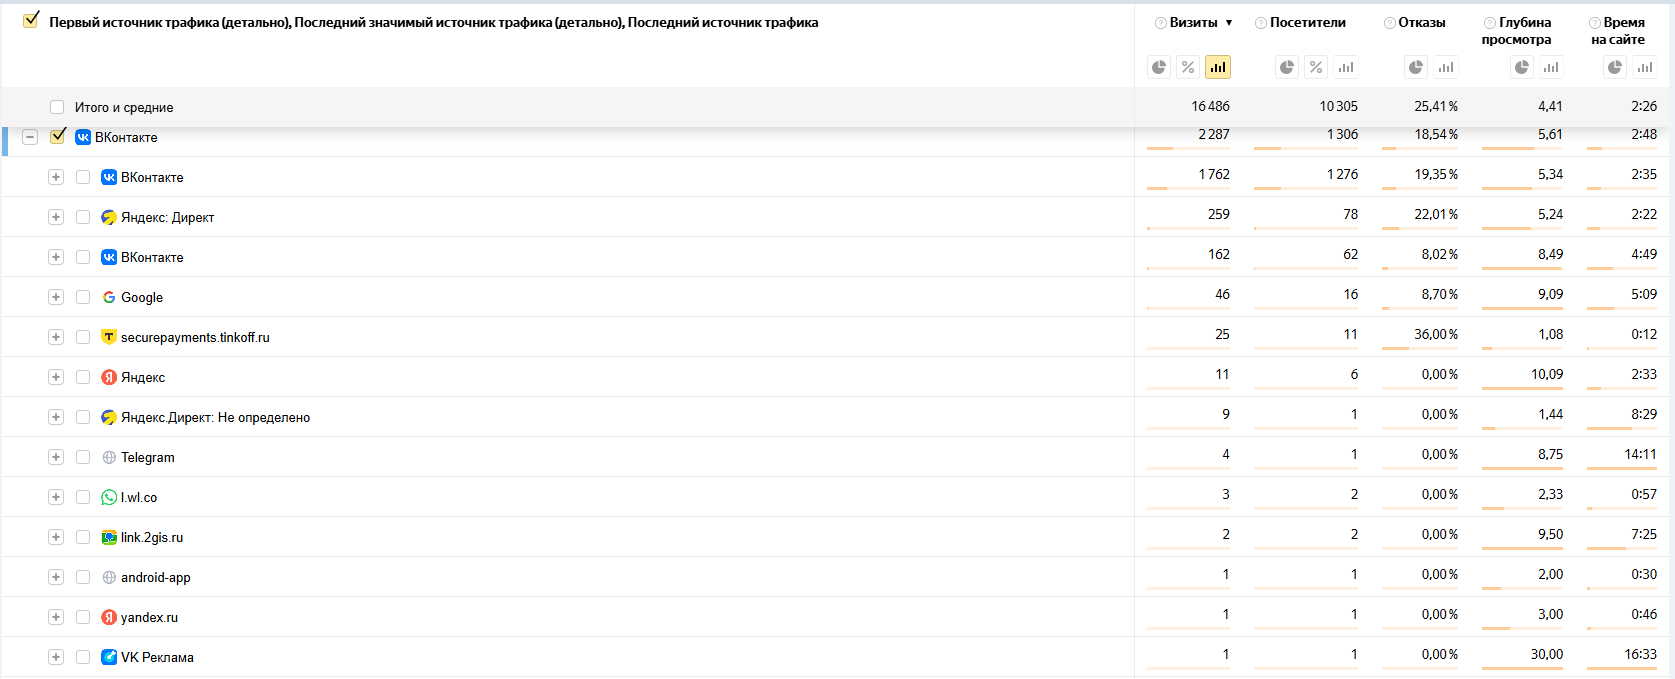Click the Direct icon beside Яндекс.Директ: Не определено
Viewport: 1675px width, 679px height.
tap(109, 417)
